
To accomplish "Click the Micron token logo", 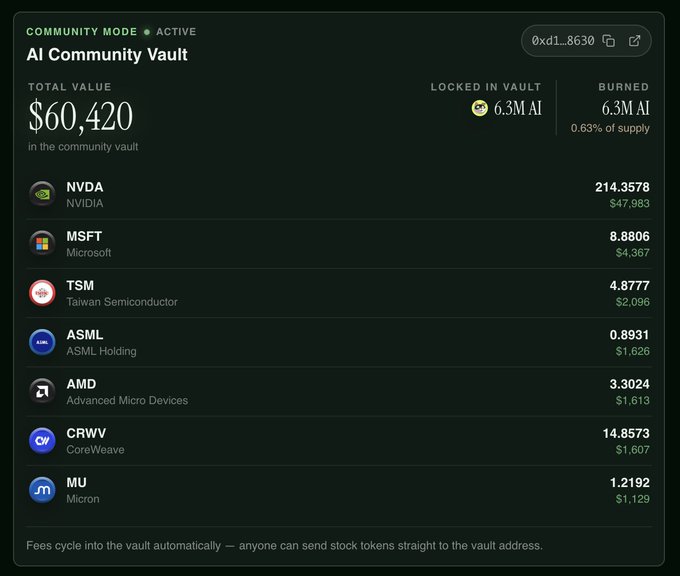I will [42, 490].
